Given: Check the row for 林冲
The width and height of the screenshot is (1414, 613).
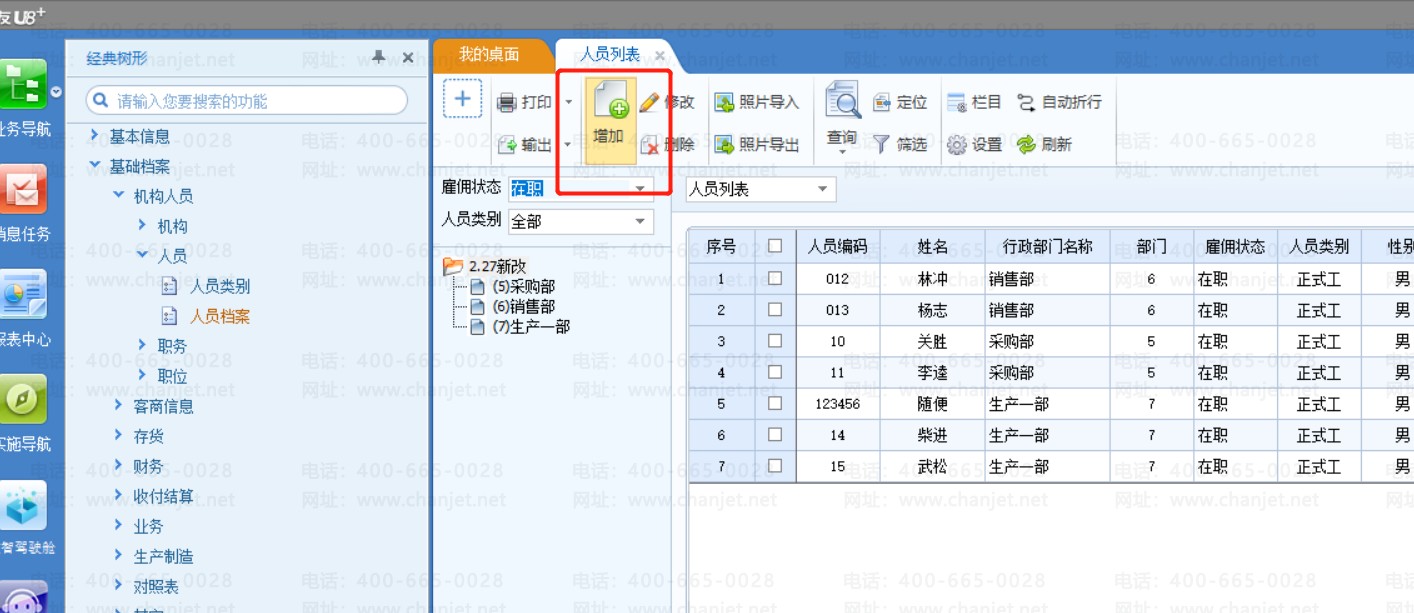Looking at the screenshot, I should click(775, 279).
